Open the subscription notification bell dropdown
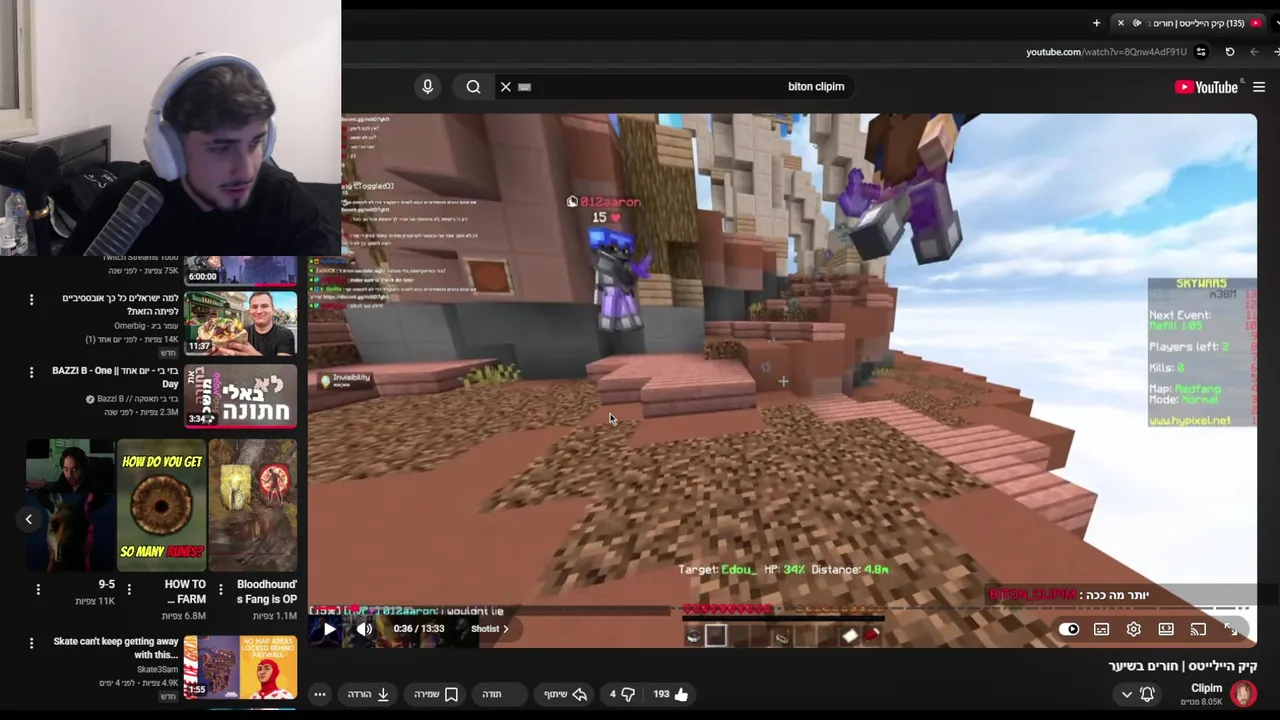This screenshot has width=1280, height=720. click(x=1138, y=694)
